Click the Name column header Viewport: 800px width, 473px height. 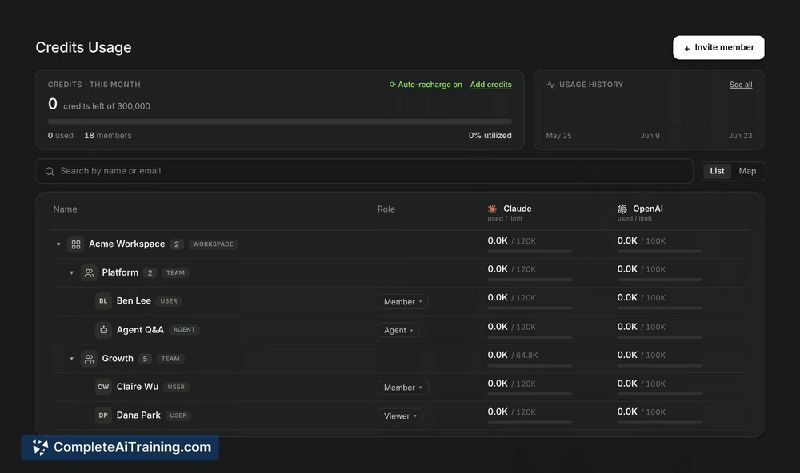pyautogui.click(x=65, y=209)
